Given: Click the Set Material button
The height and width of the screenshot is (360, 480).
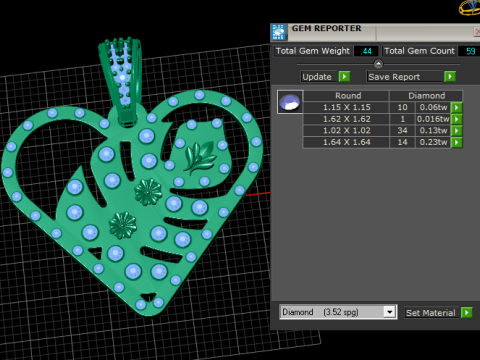Looking at the screenshot, I should [x=431, y=313].
